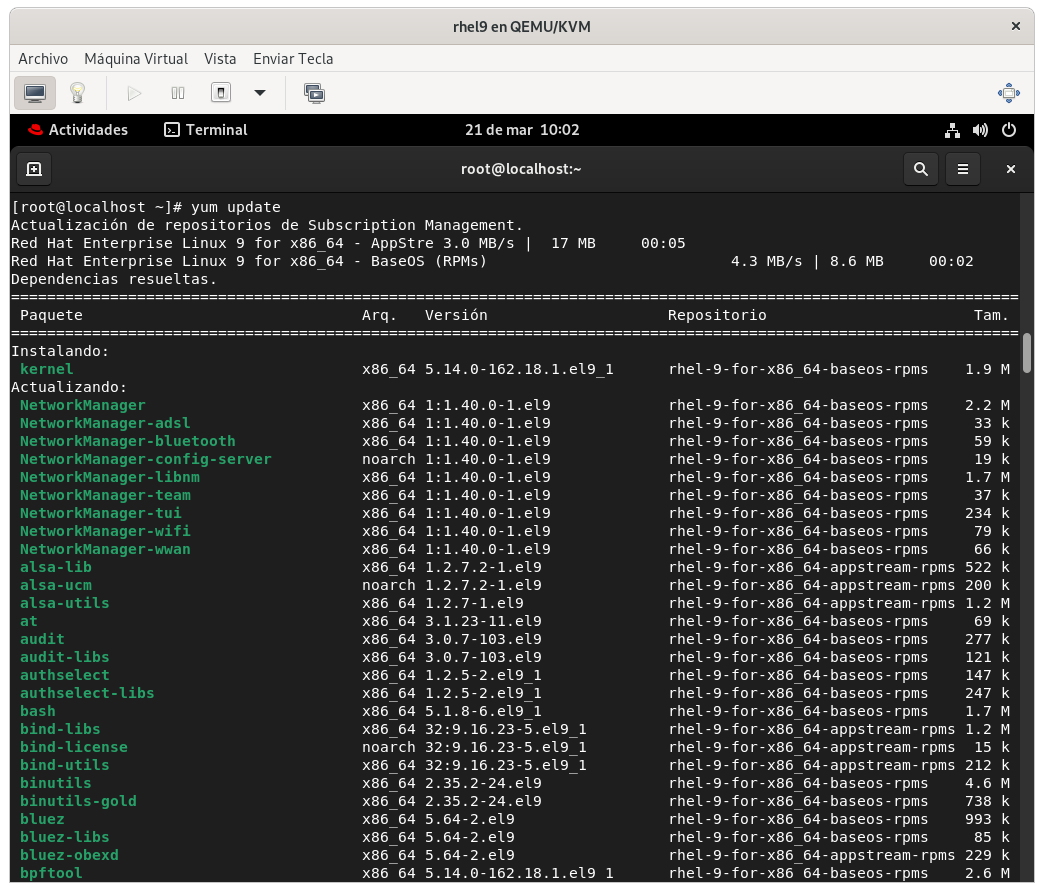
Task: Show the graphical console view
Action: [35, 93]
